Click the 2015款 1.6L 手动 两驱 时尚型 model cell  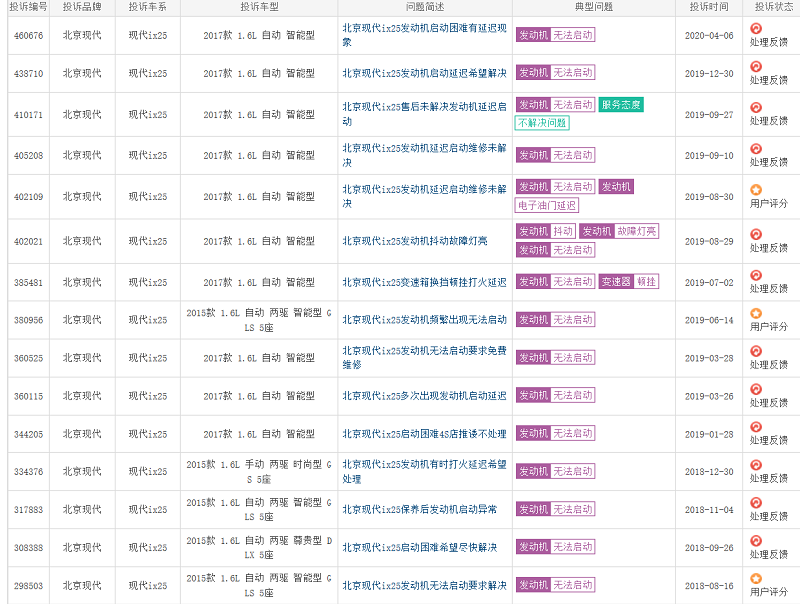[259, 472]
